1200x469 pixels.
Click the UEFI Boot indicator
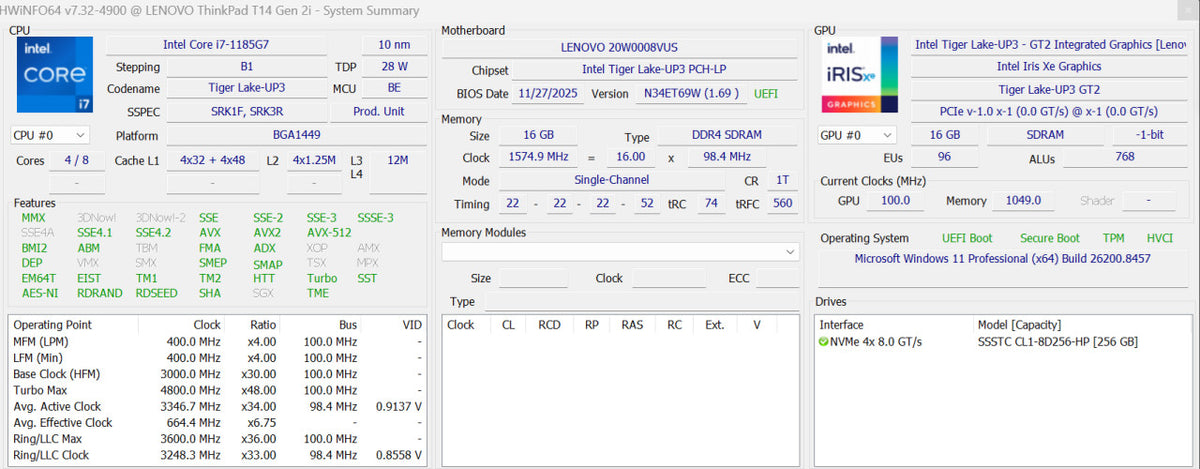pos(967,238)
